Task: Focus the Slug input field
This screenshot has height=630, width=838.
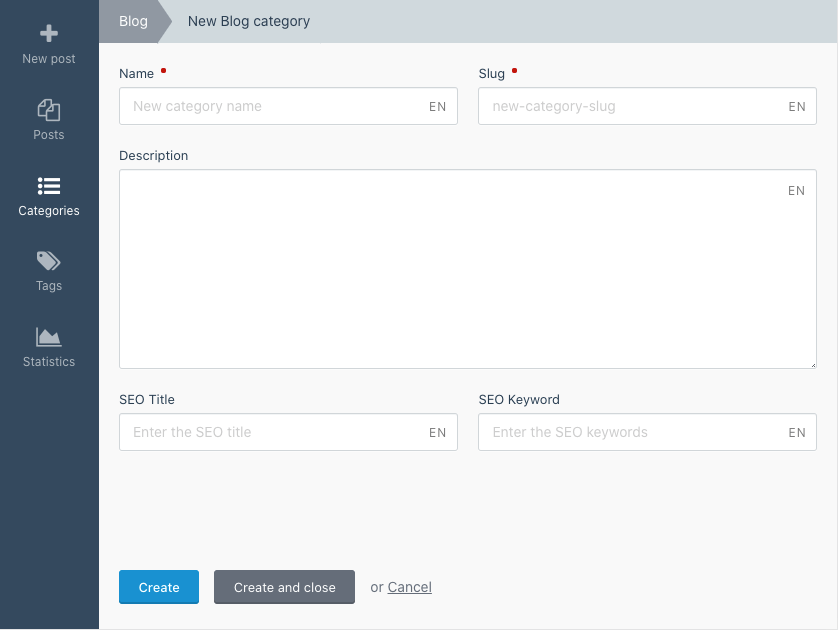Action: tap(647, 106)
